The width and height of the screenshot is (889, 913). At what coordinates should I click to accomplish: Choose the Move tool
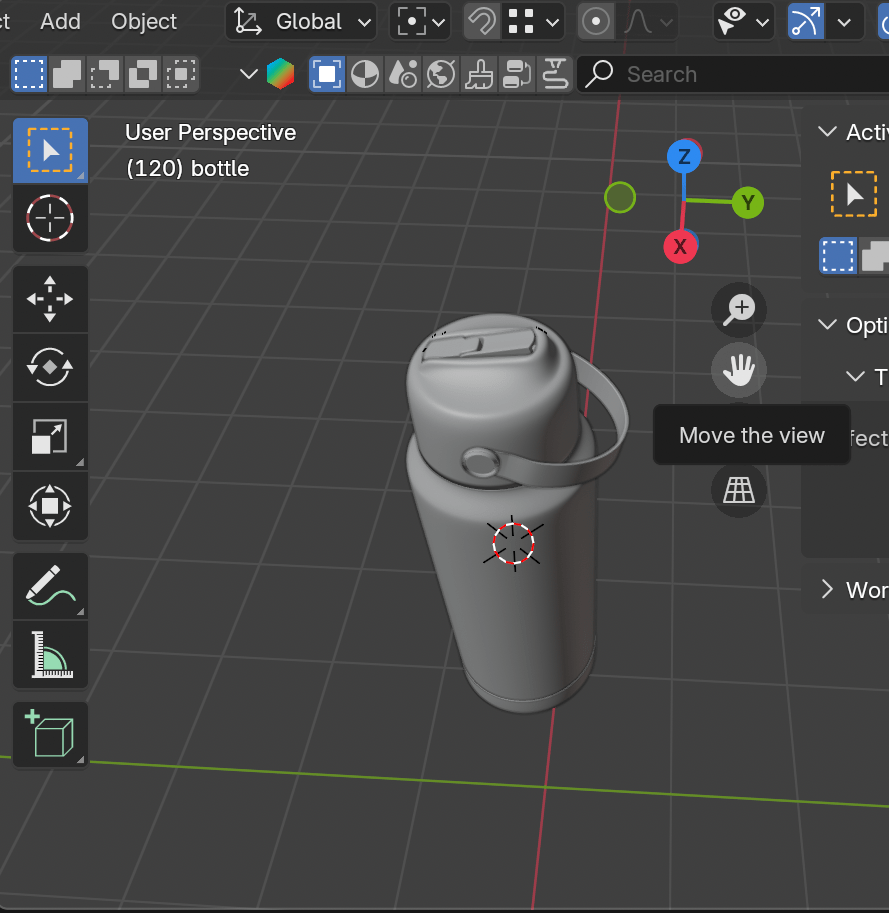pyautogui.click(x=50, y=299)
